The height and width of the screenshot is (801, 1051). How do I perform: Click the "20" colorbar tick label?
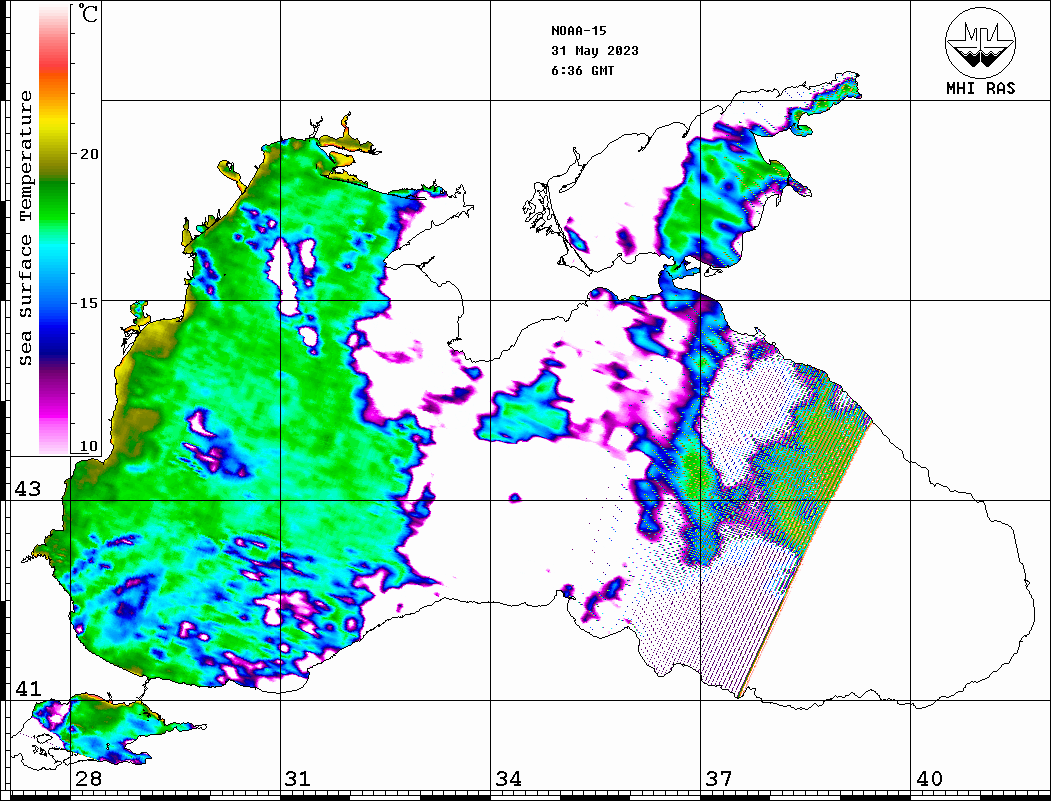pos(89,154)
